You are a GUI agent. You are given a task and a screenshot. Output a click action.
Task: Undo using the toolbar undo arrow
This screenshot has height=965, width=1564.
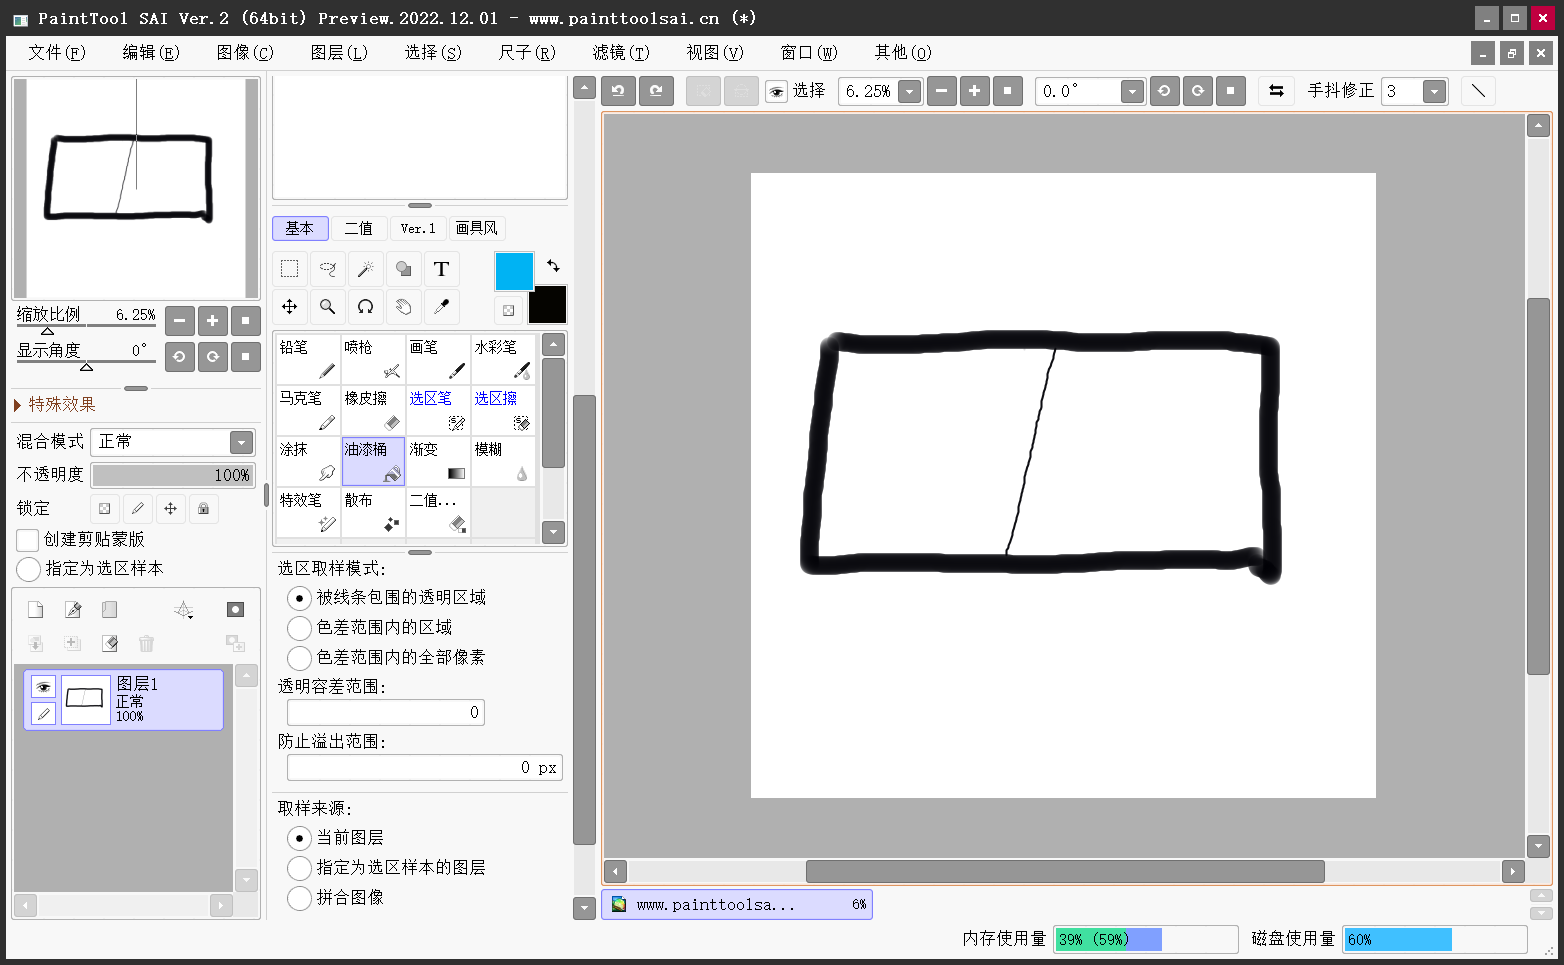618,91
